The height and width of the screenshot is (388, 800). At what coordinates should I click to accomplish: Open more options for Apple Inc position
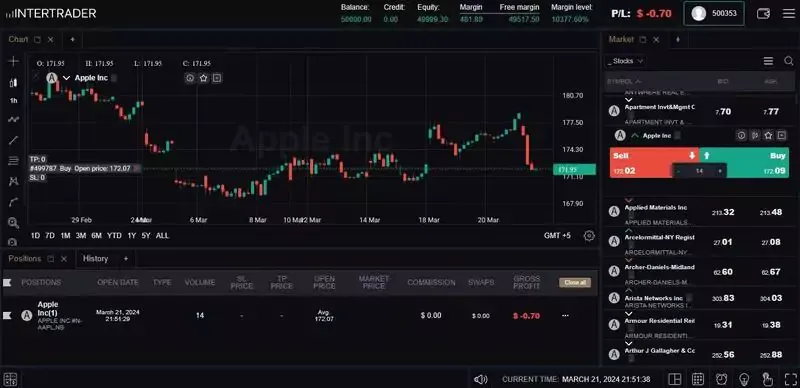(565, 316)
